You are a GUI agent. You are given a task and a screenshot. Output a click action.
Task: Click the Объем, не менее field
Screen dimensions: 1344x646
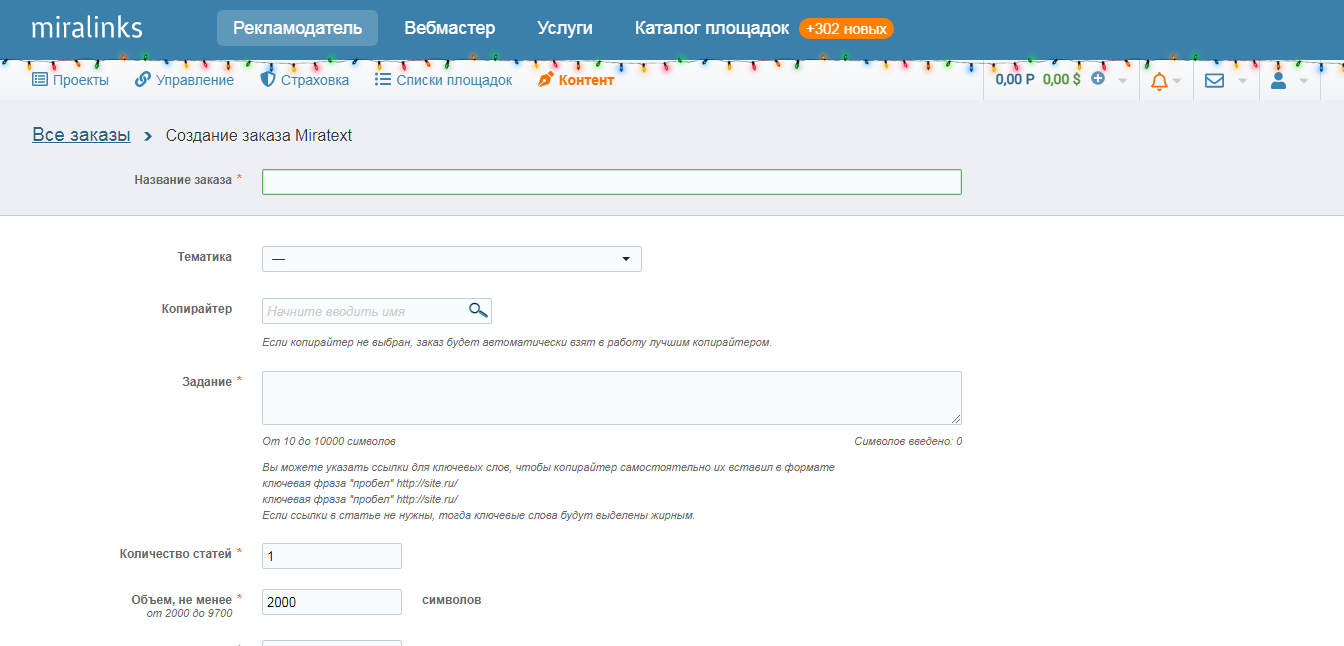(331, 602)
